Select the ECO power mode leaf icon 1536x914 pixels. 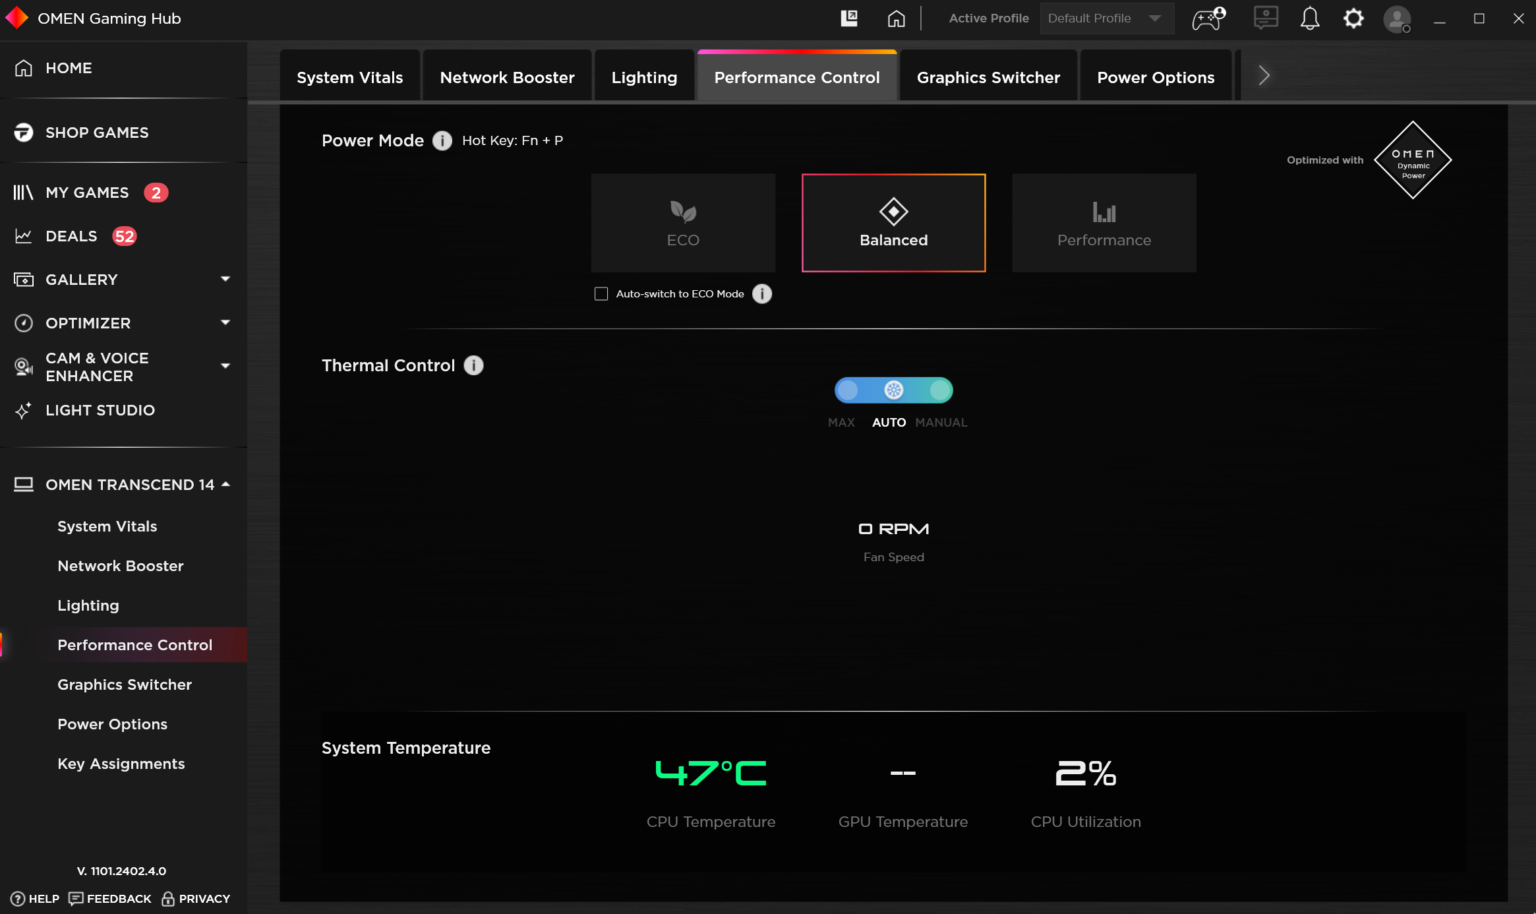click(683, 212)
